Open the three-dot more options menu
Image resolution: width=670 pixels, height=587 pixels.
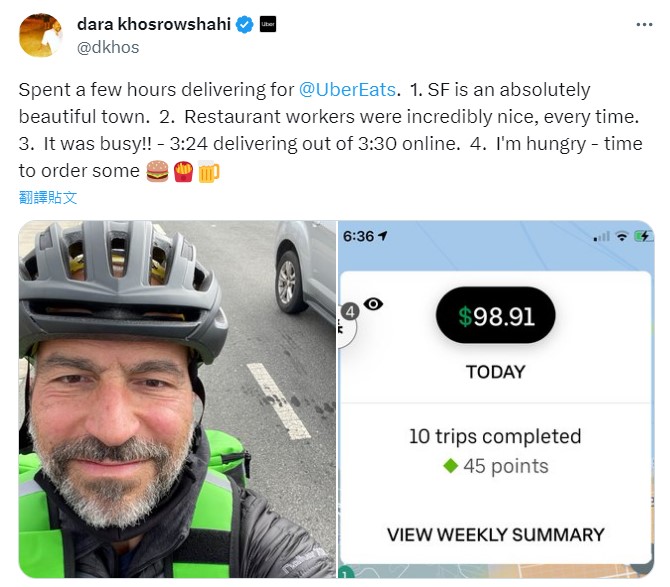coord(644,25)
